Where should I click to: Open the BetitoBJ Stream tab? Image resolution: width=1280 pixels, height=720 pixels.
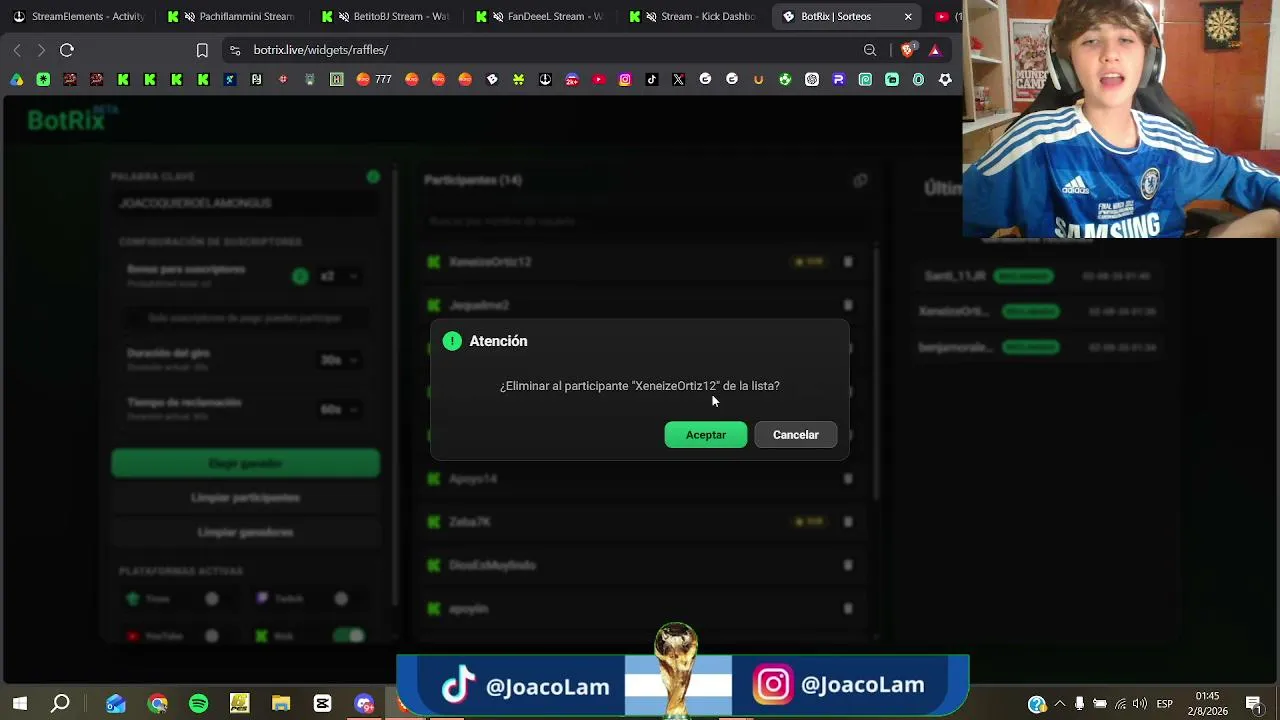click(x=386, y=16)
